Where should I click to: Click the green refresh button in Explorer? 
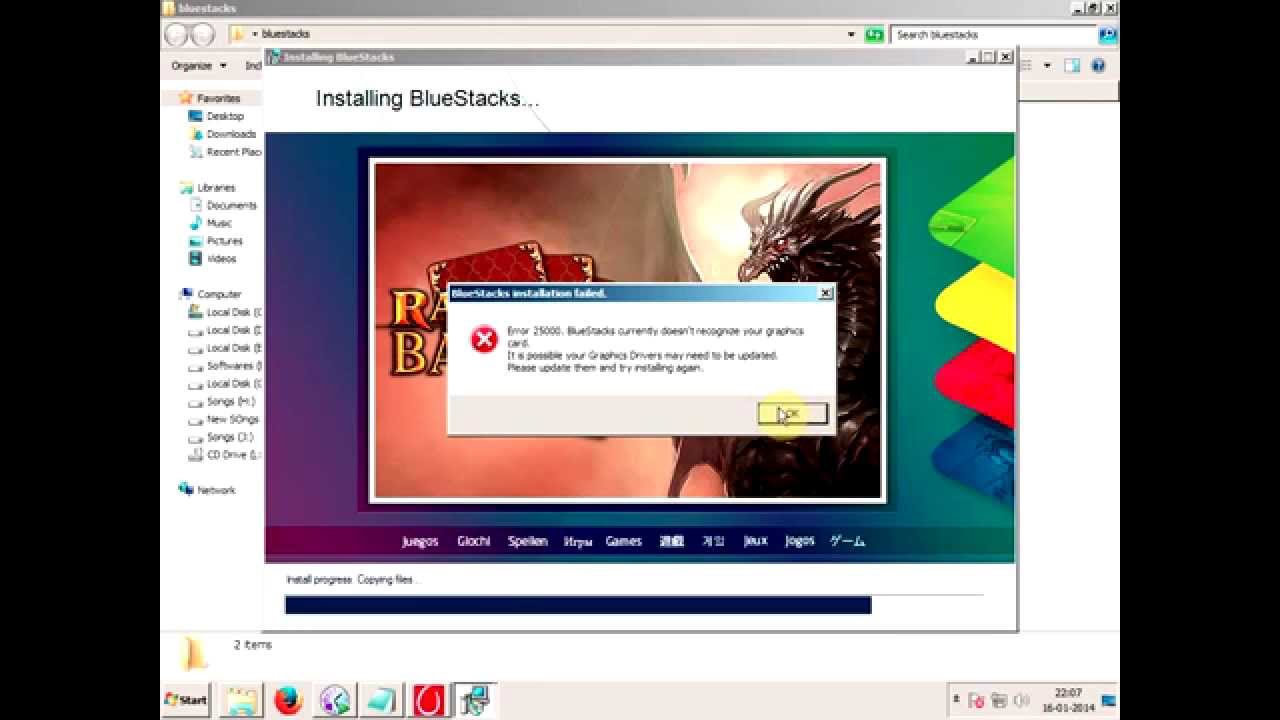tap(874, 35)
